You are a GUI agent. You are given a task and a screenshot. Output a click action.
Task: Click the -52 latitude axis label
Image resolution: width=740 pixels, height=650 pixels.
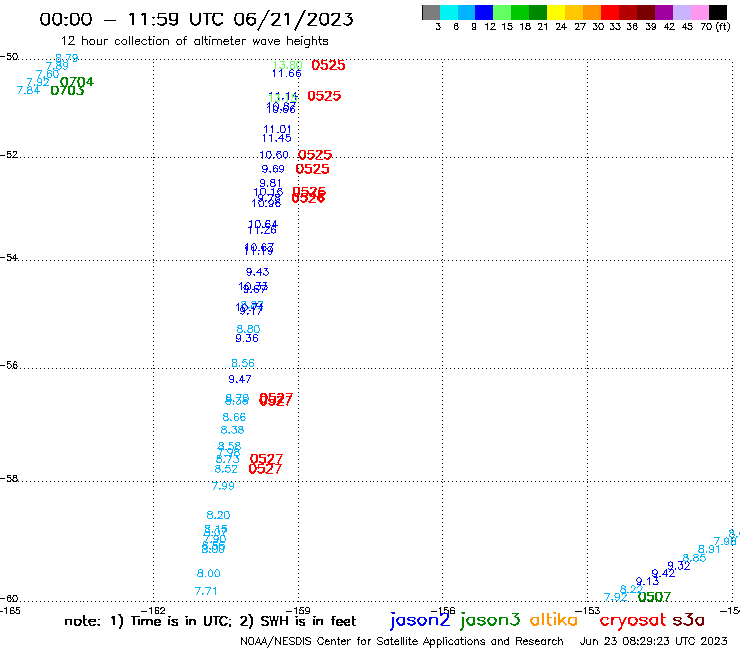tap(8, 155)
